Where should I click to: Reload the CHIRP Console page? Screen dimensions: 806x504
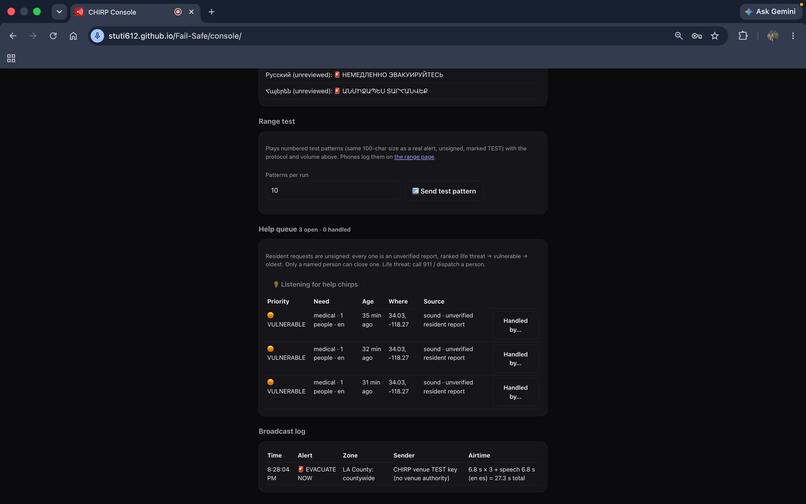53,36
